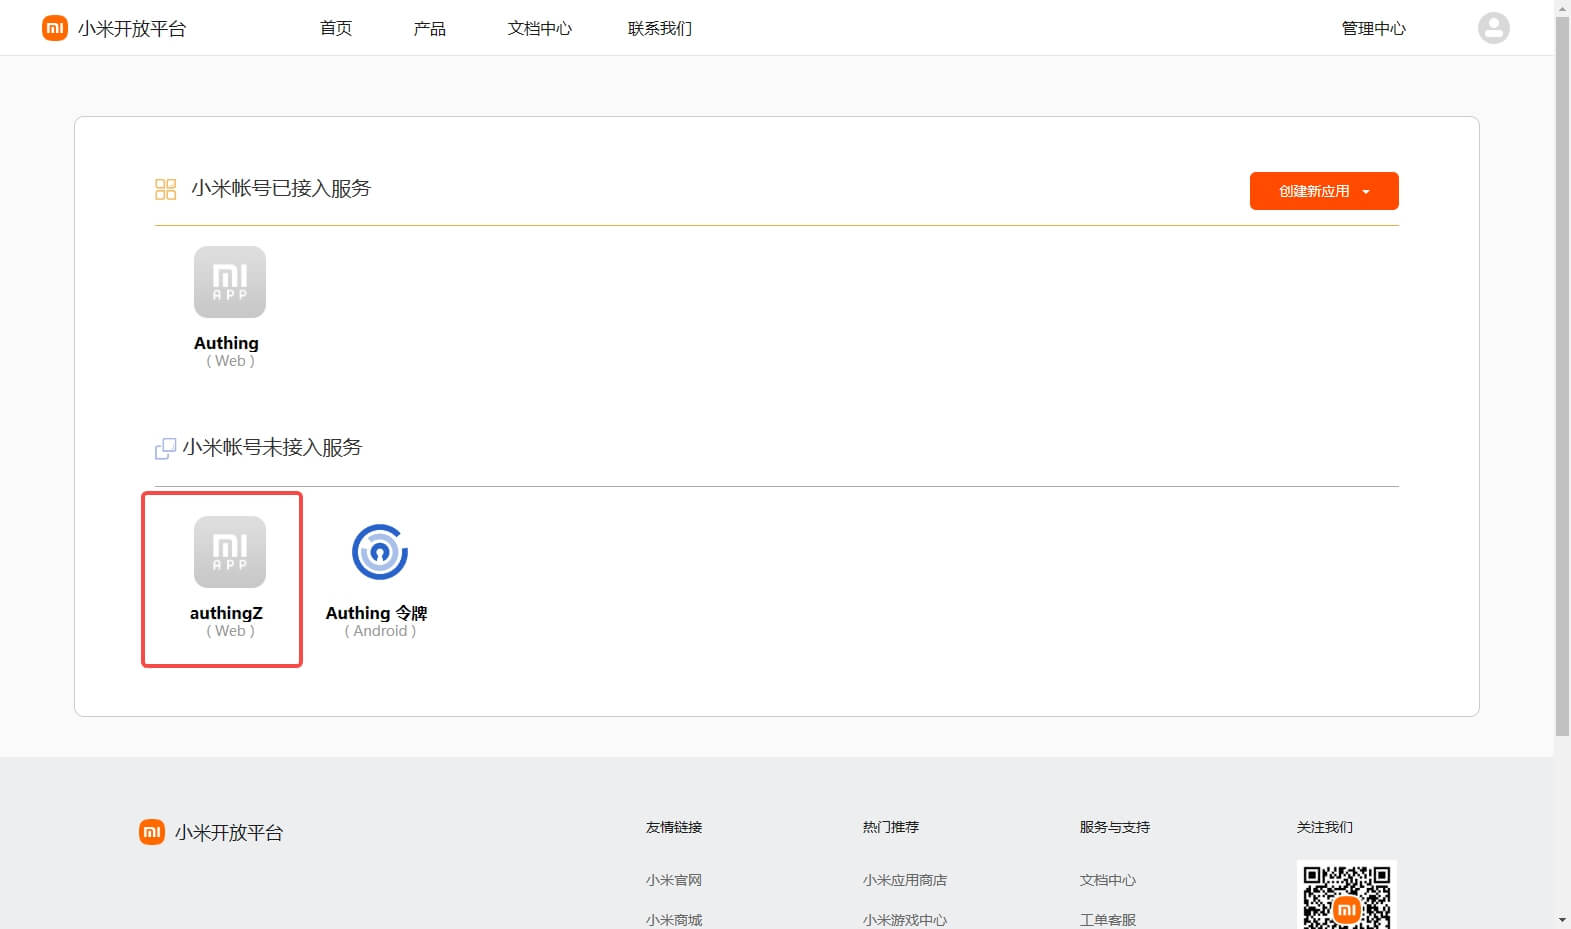Click the grid icon beside 小米帐号已接入服务
This screenshot has width=1571, height=929.
165,189
